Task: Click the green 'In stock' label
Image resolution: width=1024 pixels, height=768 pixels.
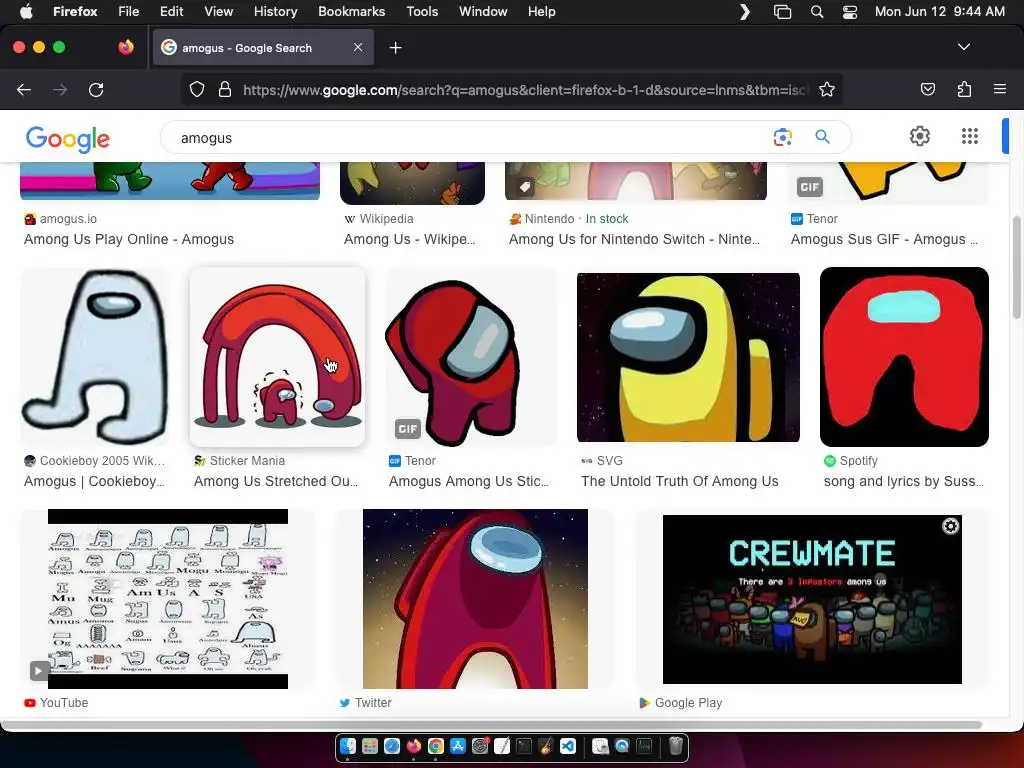Action: (607, 219)
